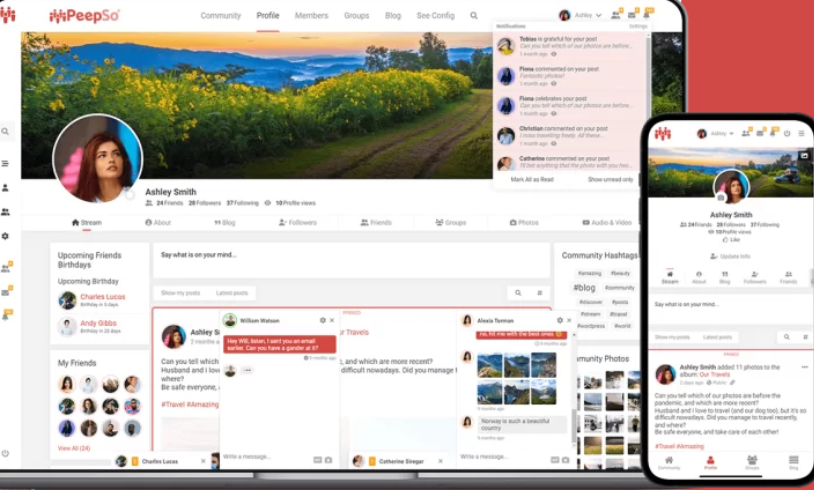This screenshot has width=814, height=490.
Task: Close the Charles Lucas minimized chat
Action: click(203, 461)
